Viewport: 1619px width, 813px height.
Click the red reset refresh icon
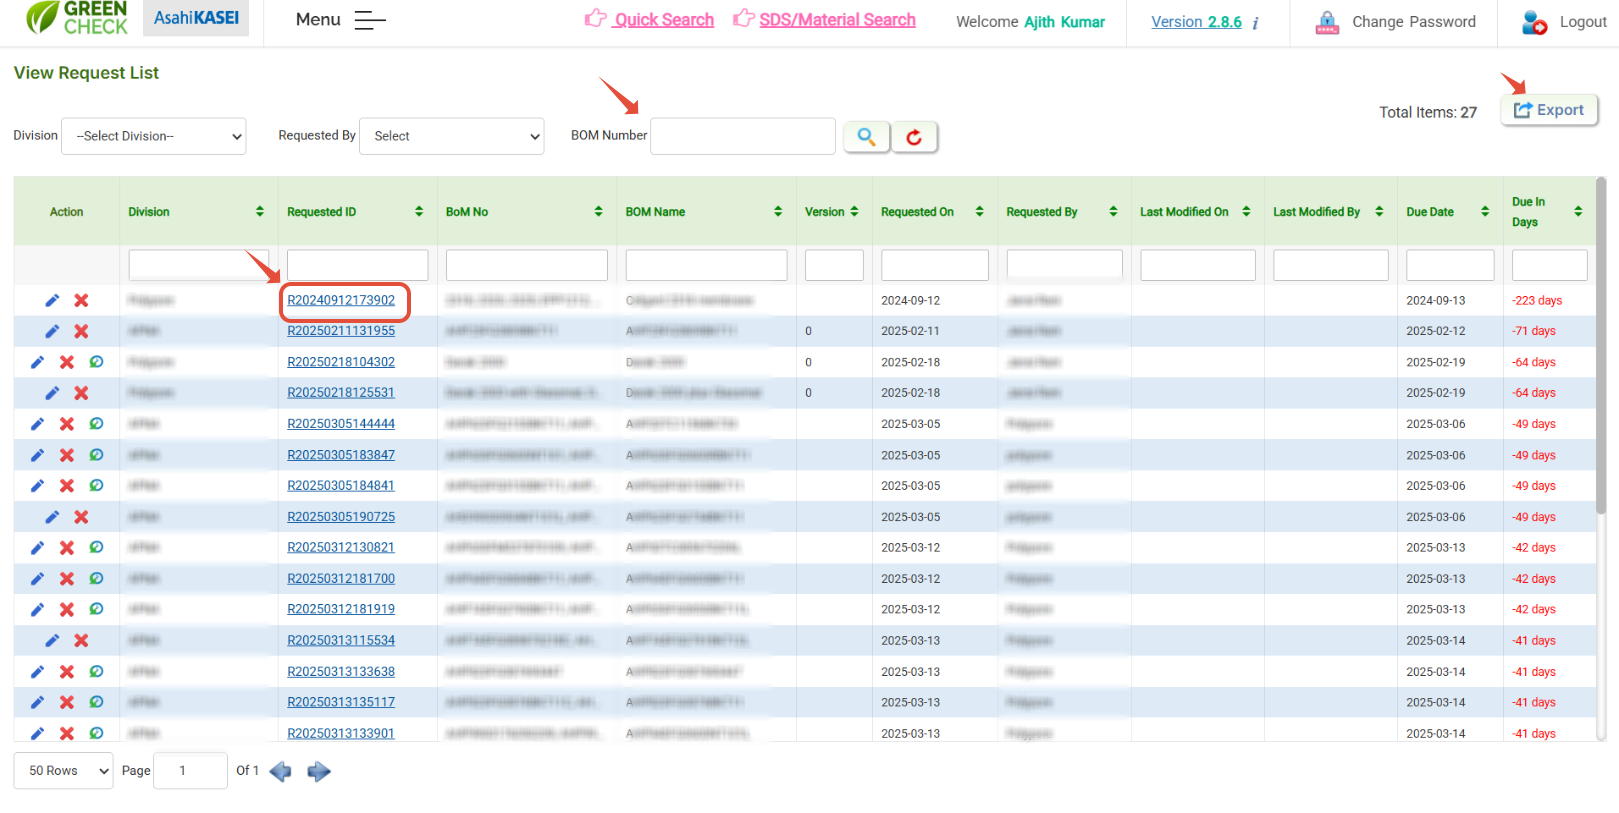914,137
